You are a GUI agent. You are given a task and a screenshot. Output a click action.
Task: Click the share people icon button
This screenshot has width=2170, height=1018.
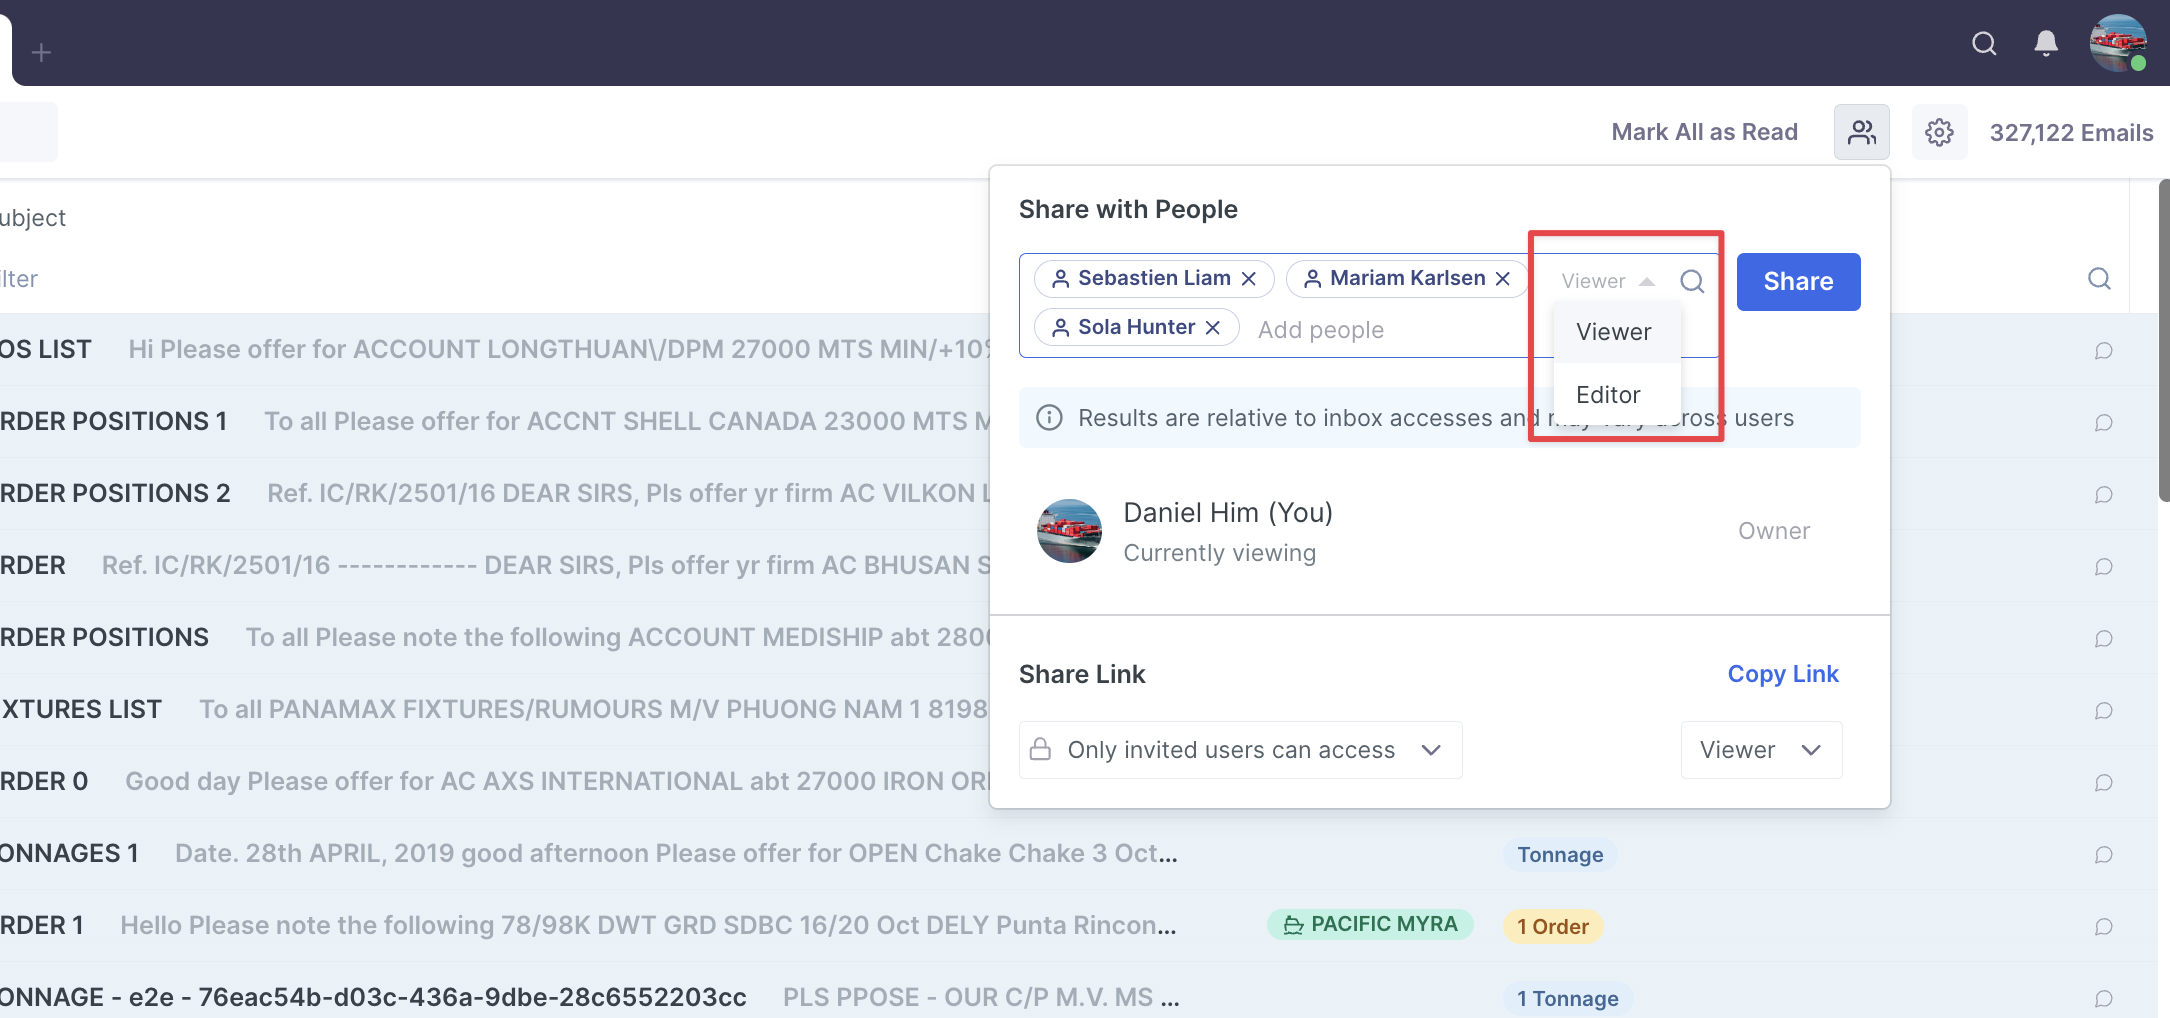[1861, 132]
